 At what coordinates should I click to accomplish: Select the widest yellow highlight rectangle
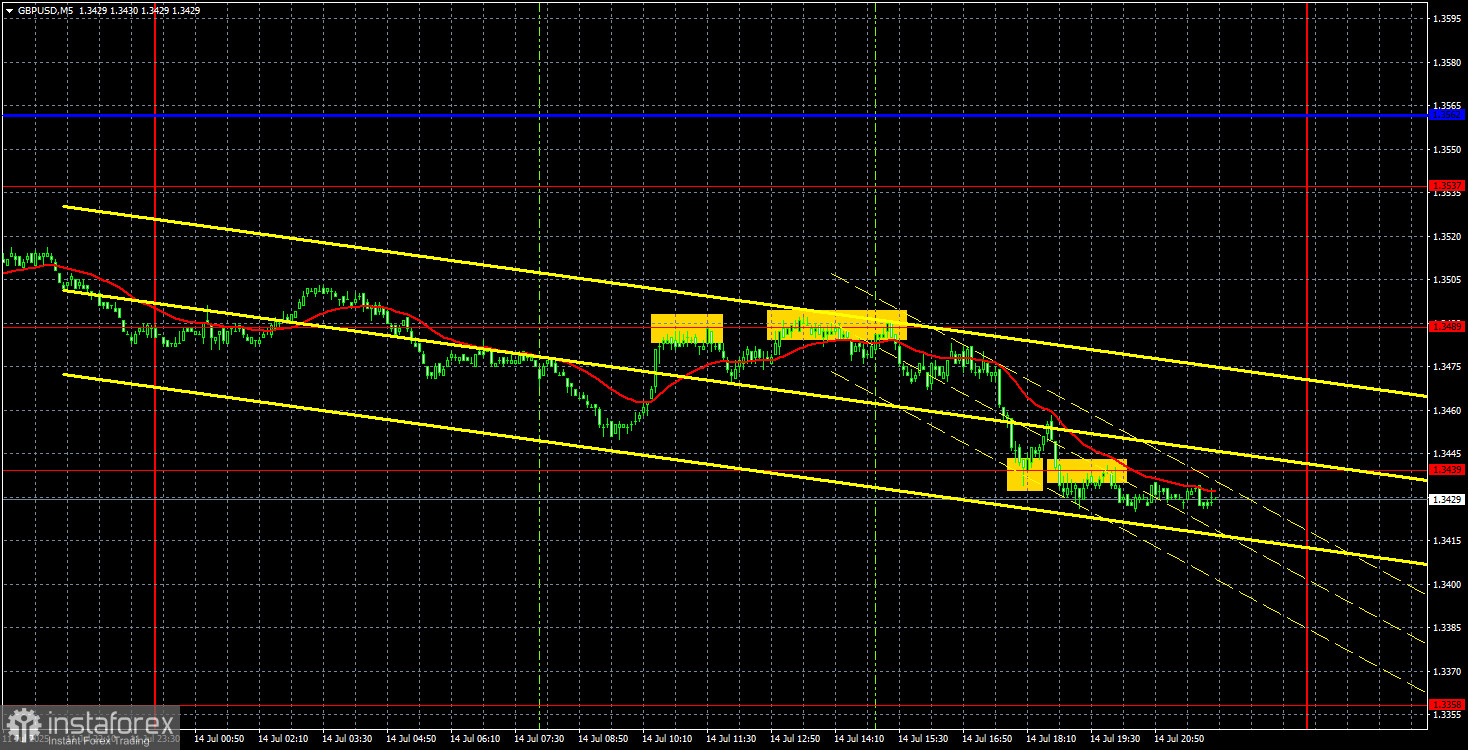(x=837, y=325)
